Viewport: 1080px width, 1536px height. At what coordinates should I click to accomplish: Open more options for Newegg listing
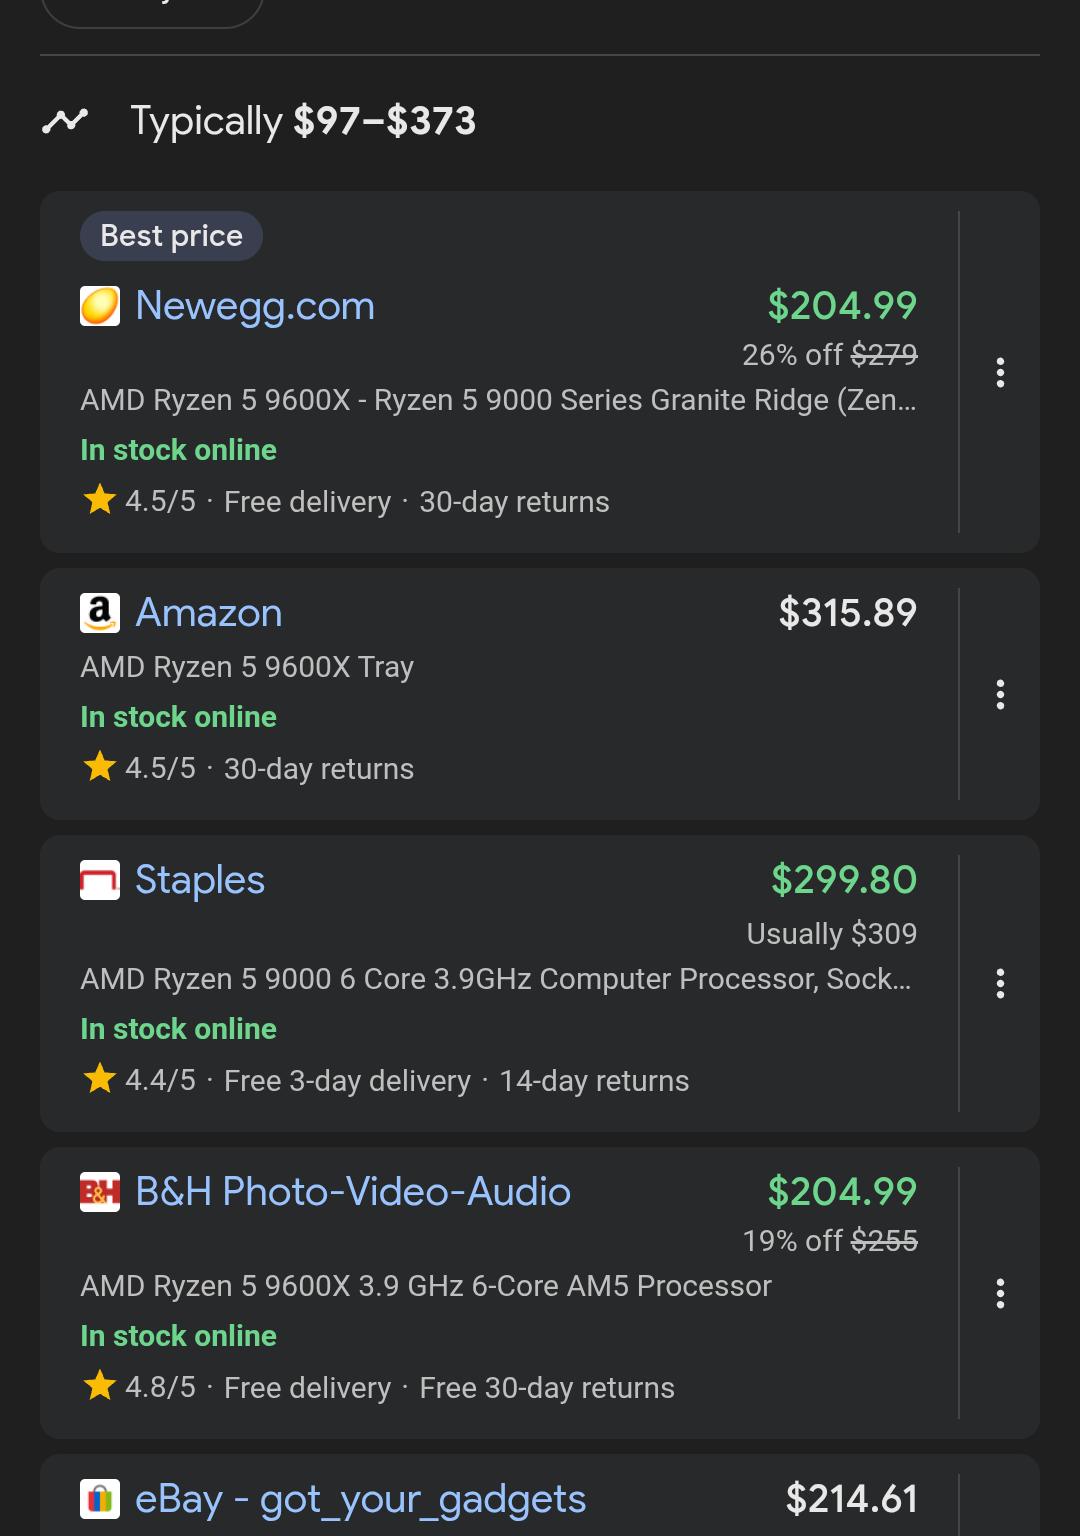pos(1000,372)
